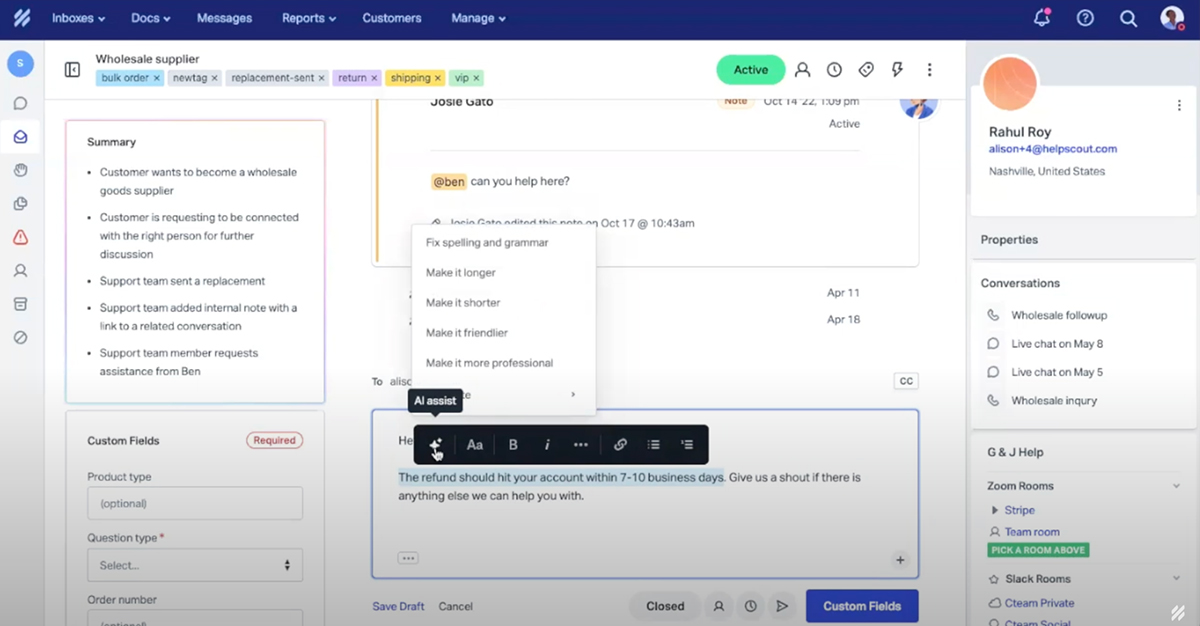The height and width of the screenshot is (626, 1200).
Task: Show the CC recipient field
Action: pos(905,381)
